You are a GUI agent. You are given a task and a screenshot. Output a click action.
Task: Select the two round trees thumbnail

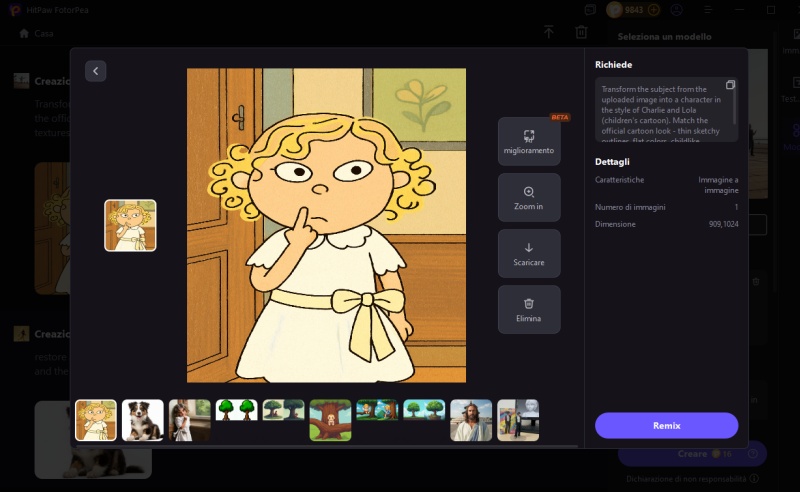pos(237,410)
